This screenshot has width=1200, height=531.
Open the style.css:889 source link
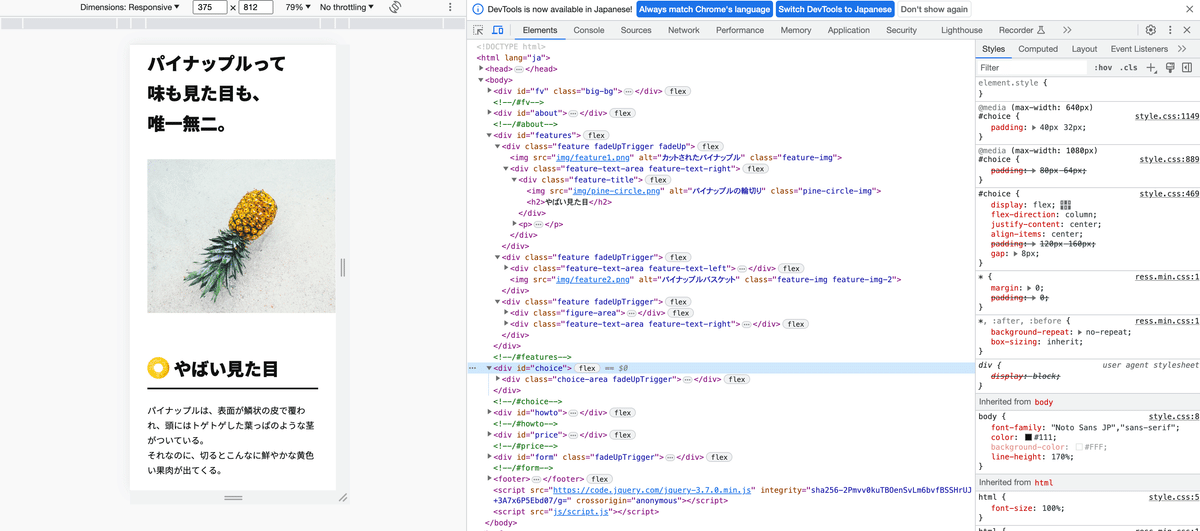click(x=1167, y=159)
